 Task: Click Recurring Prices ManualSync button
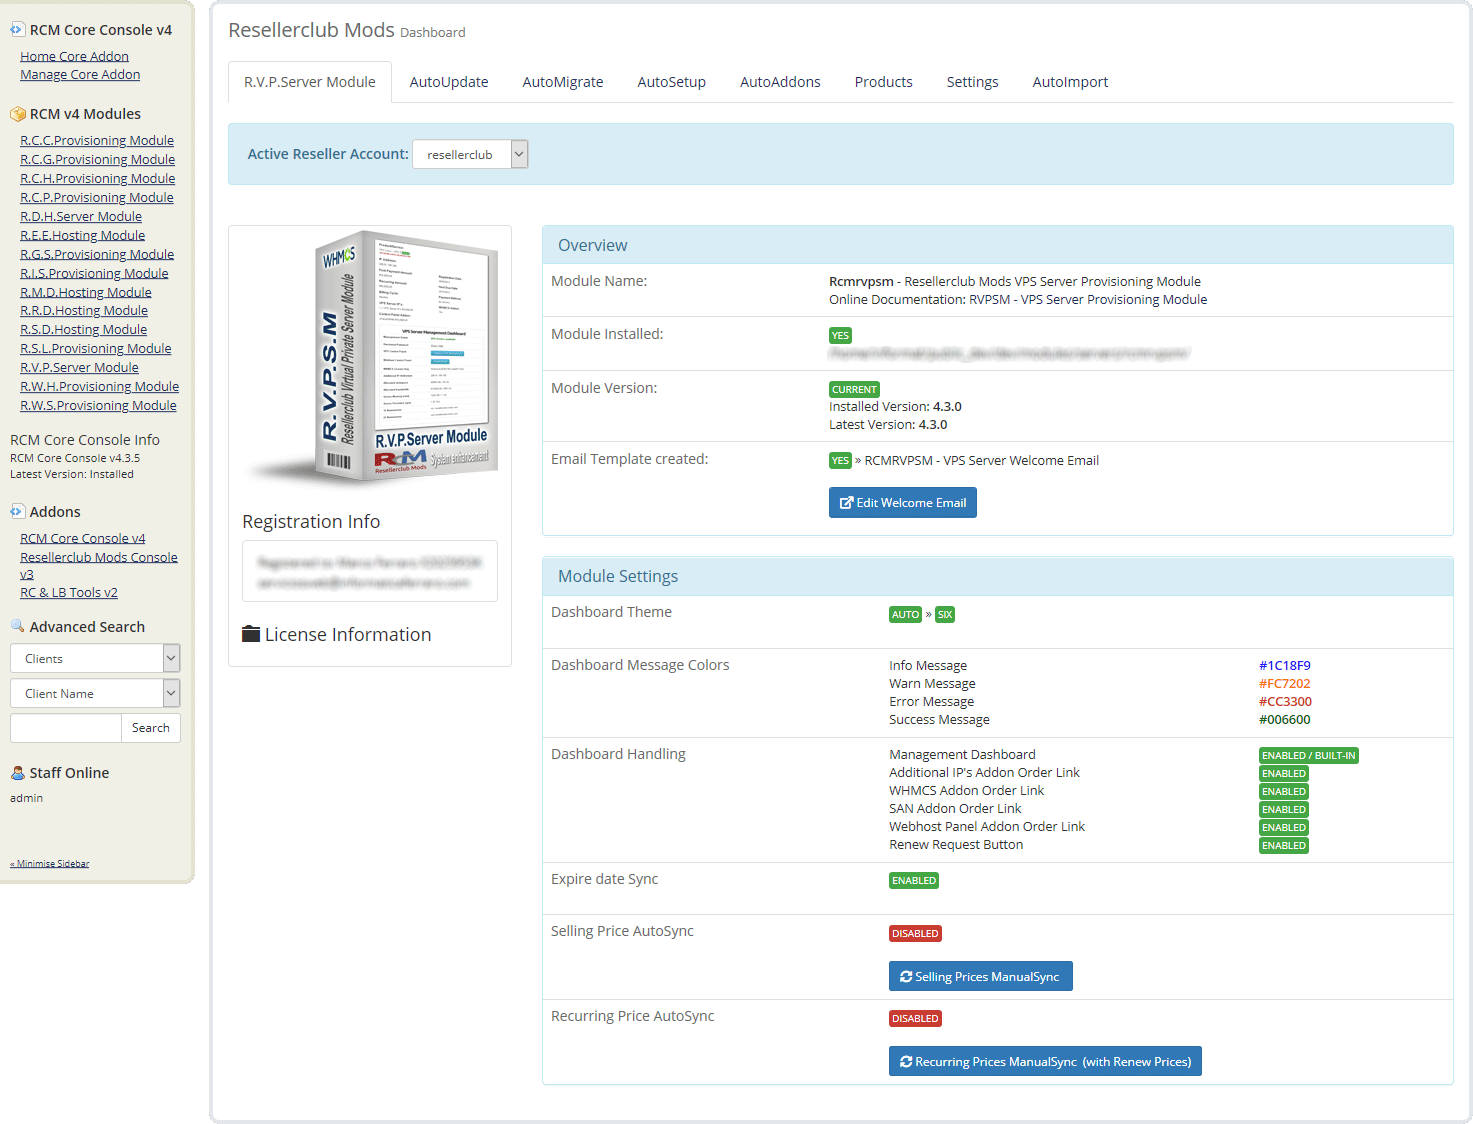pos(1045,1061)
